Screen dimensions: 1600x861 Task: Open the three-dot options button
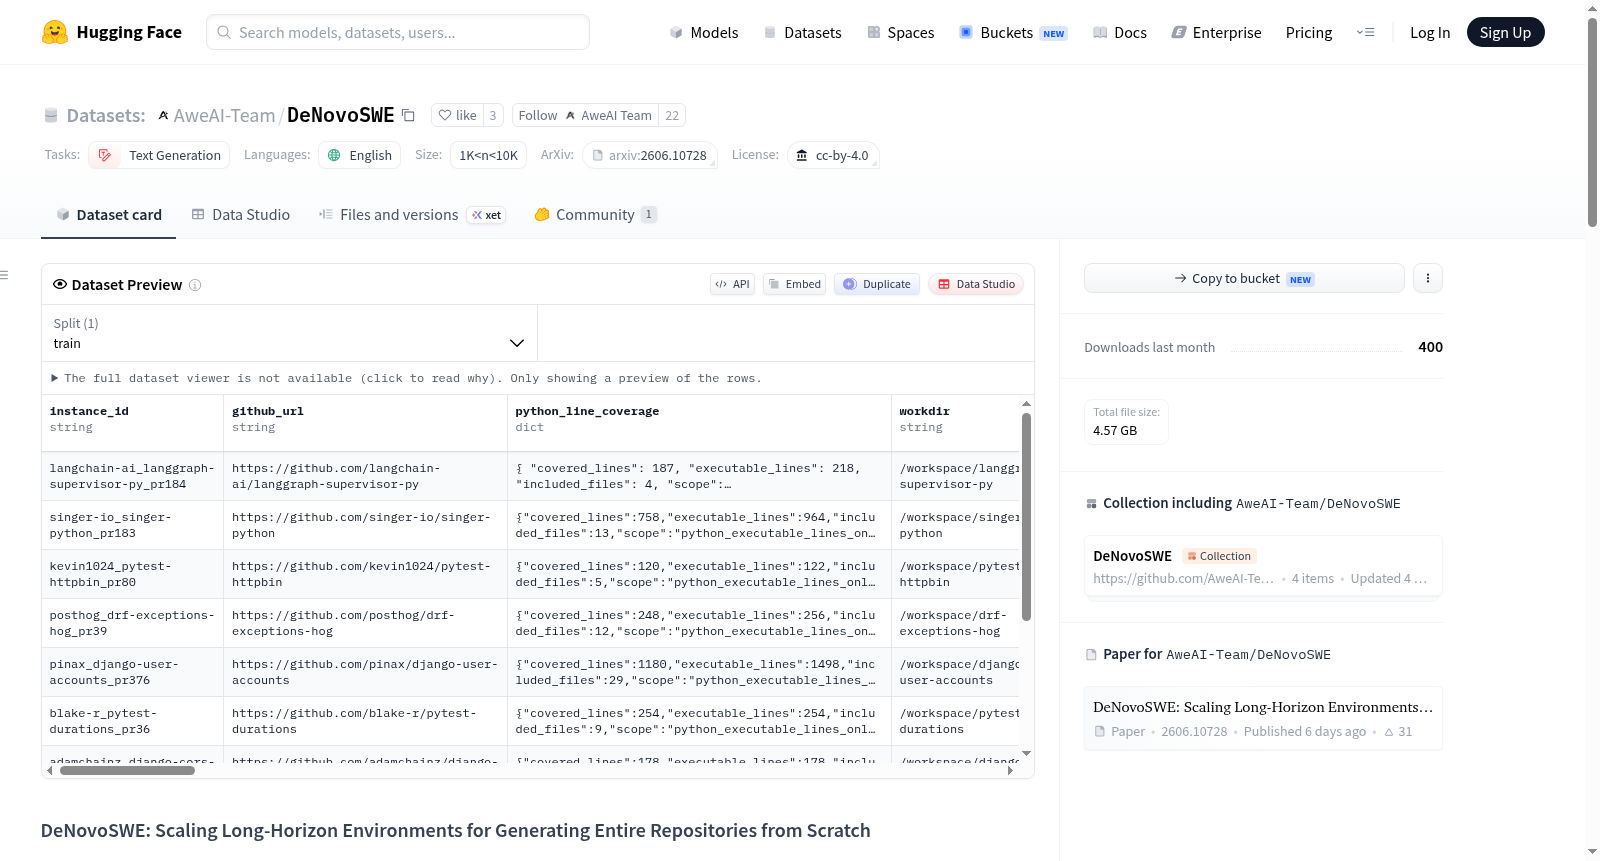(1428, 278)
